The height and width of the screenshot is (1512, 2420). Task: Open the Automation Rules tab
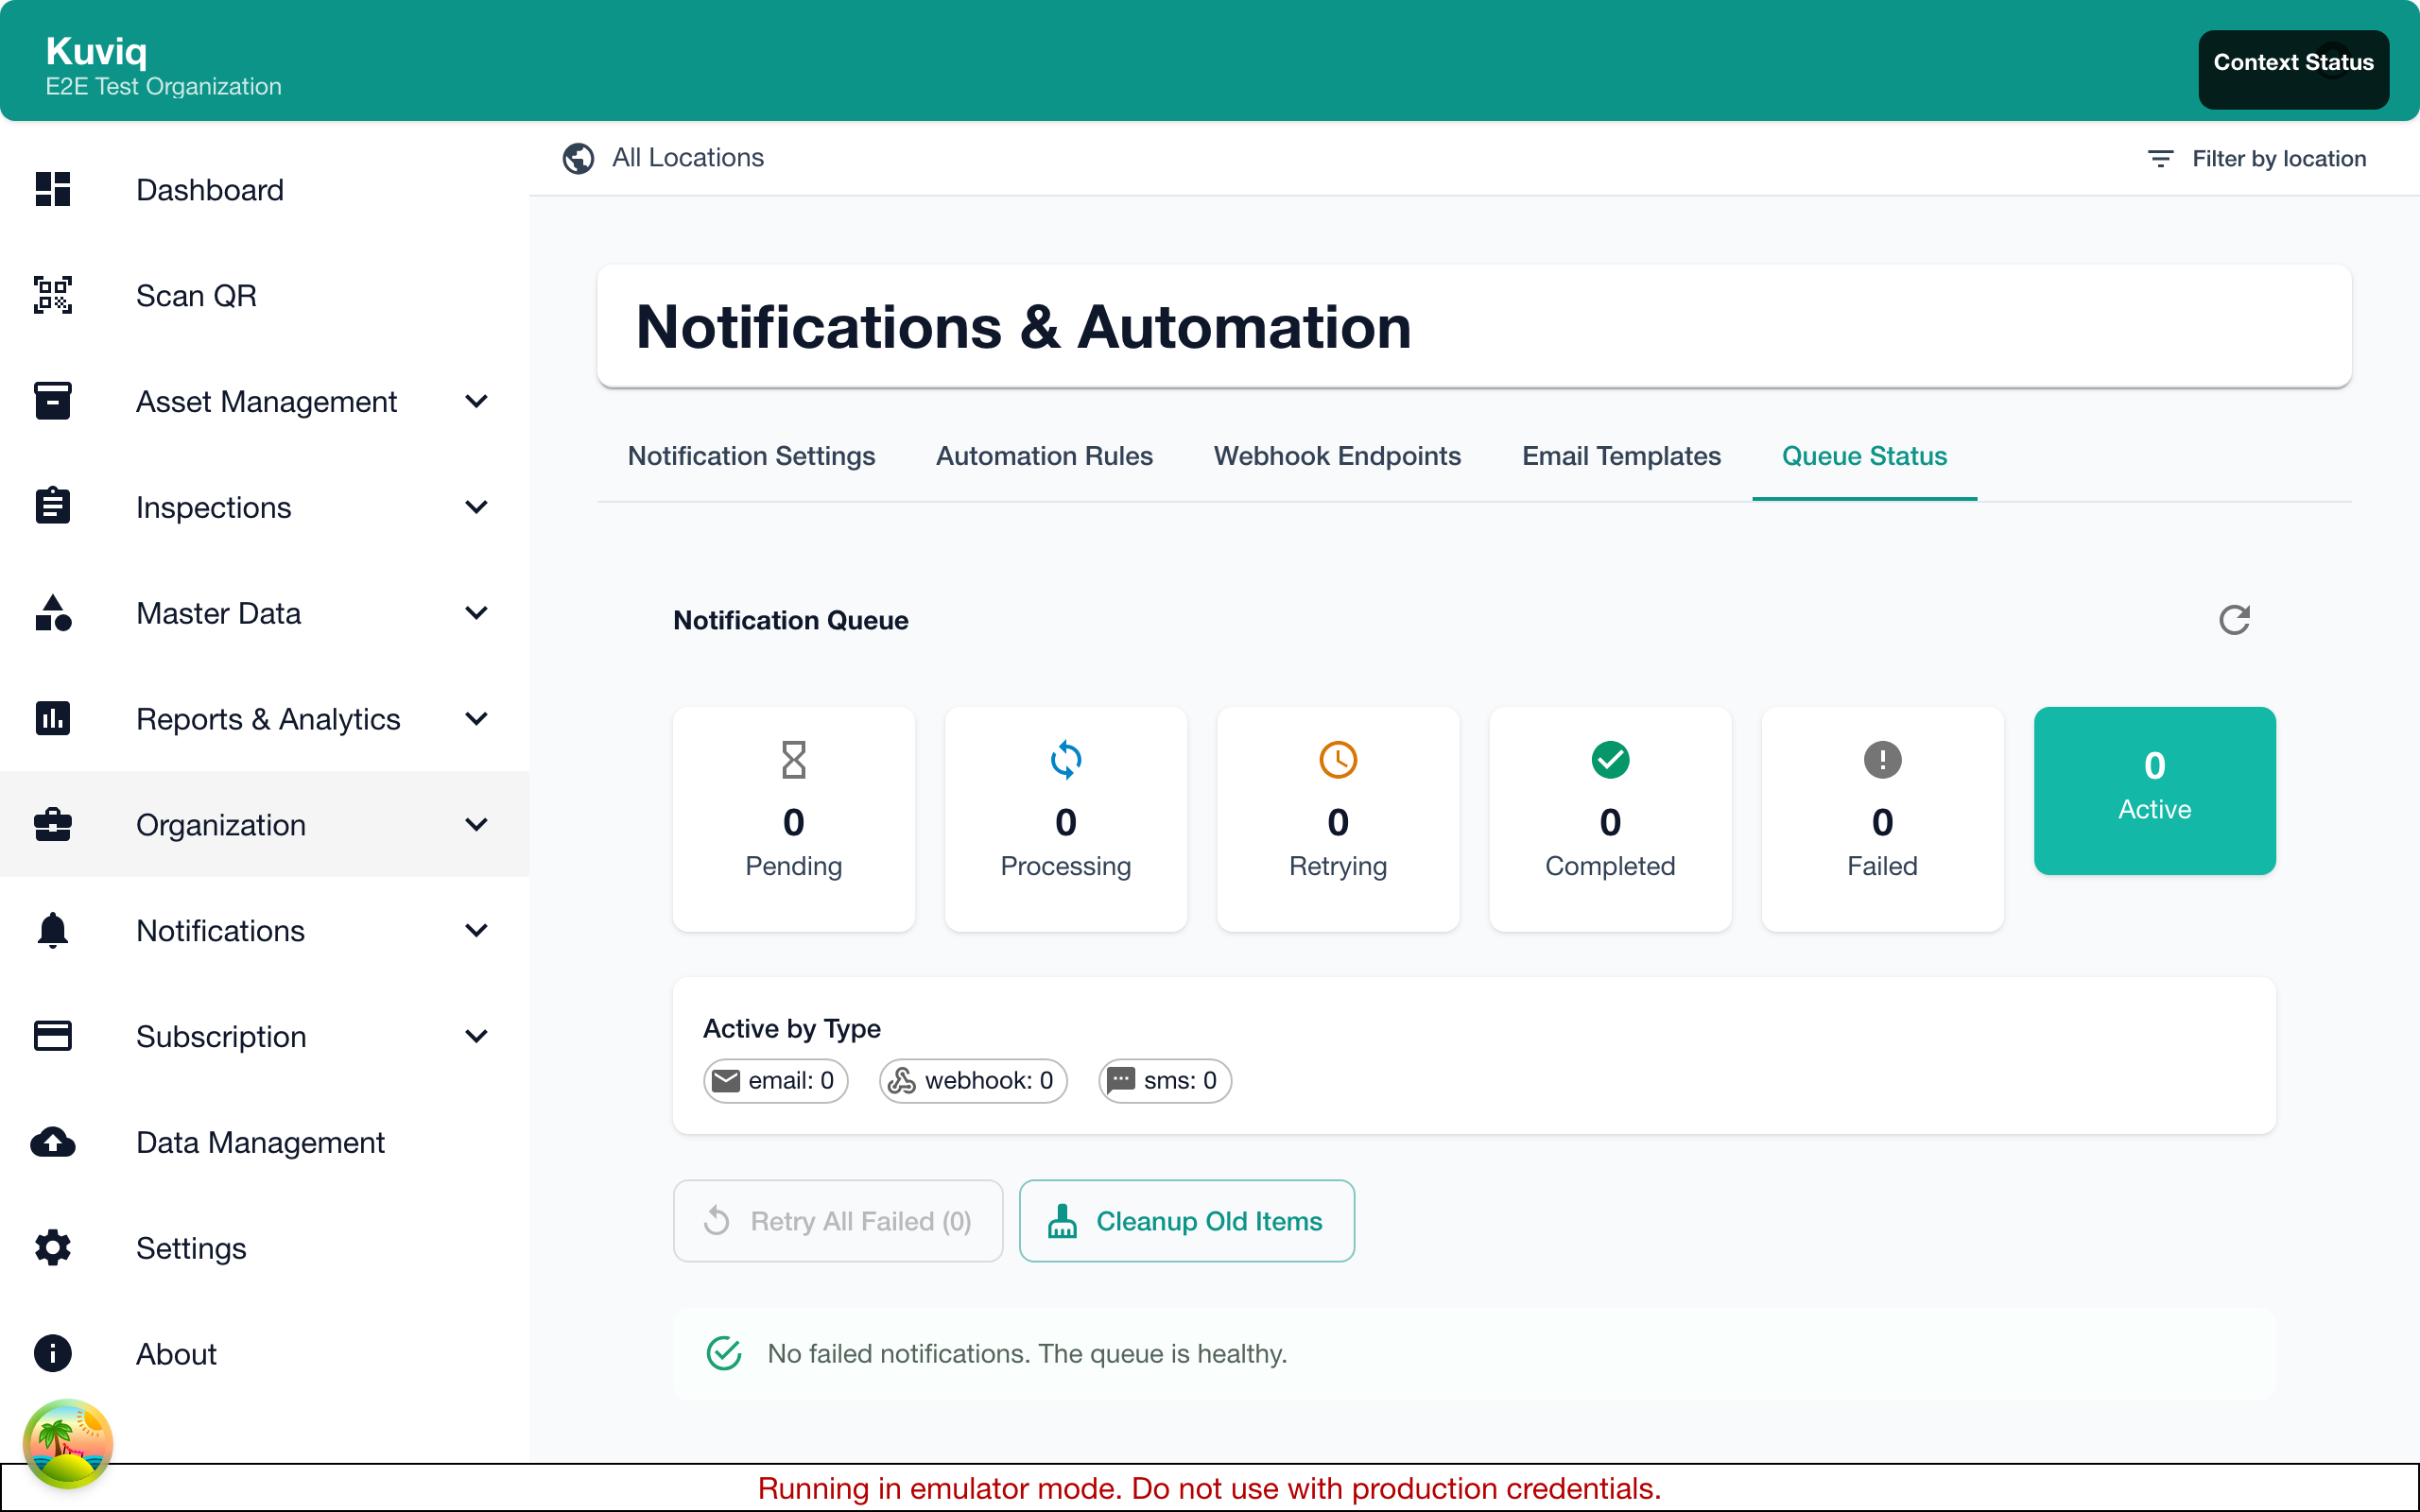(x=1044, y=456)
